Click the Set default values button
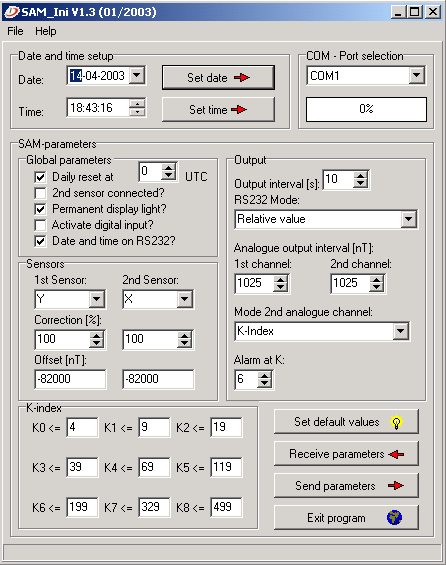The image size is (446, 565). [346, 422]
